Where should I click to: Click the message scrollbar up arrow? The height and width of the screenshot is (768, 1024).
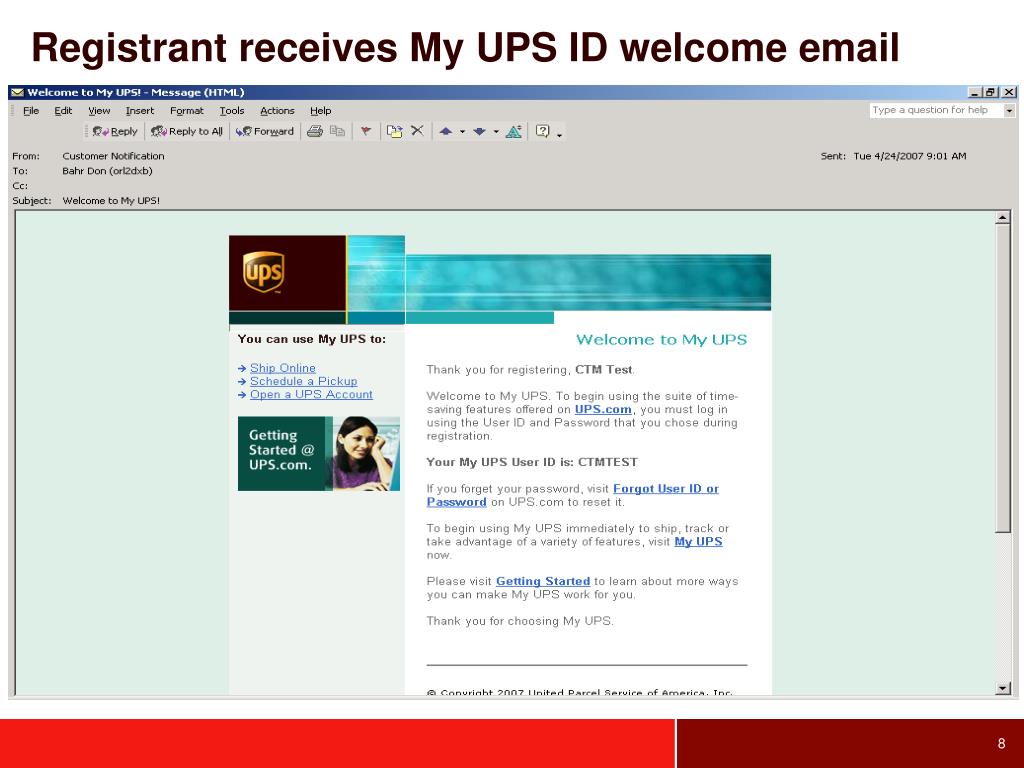[1002, 217]
